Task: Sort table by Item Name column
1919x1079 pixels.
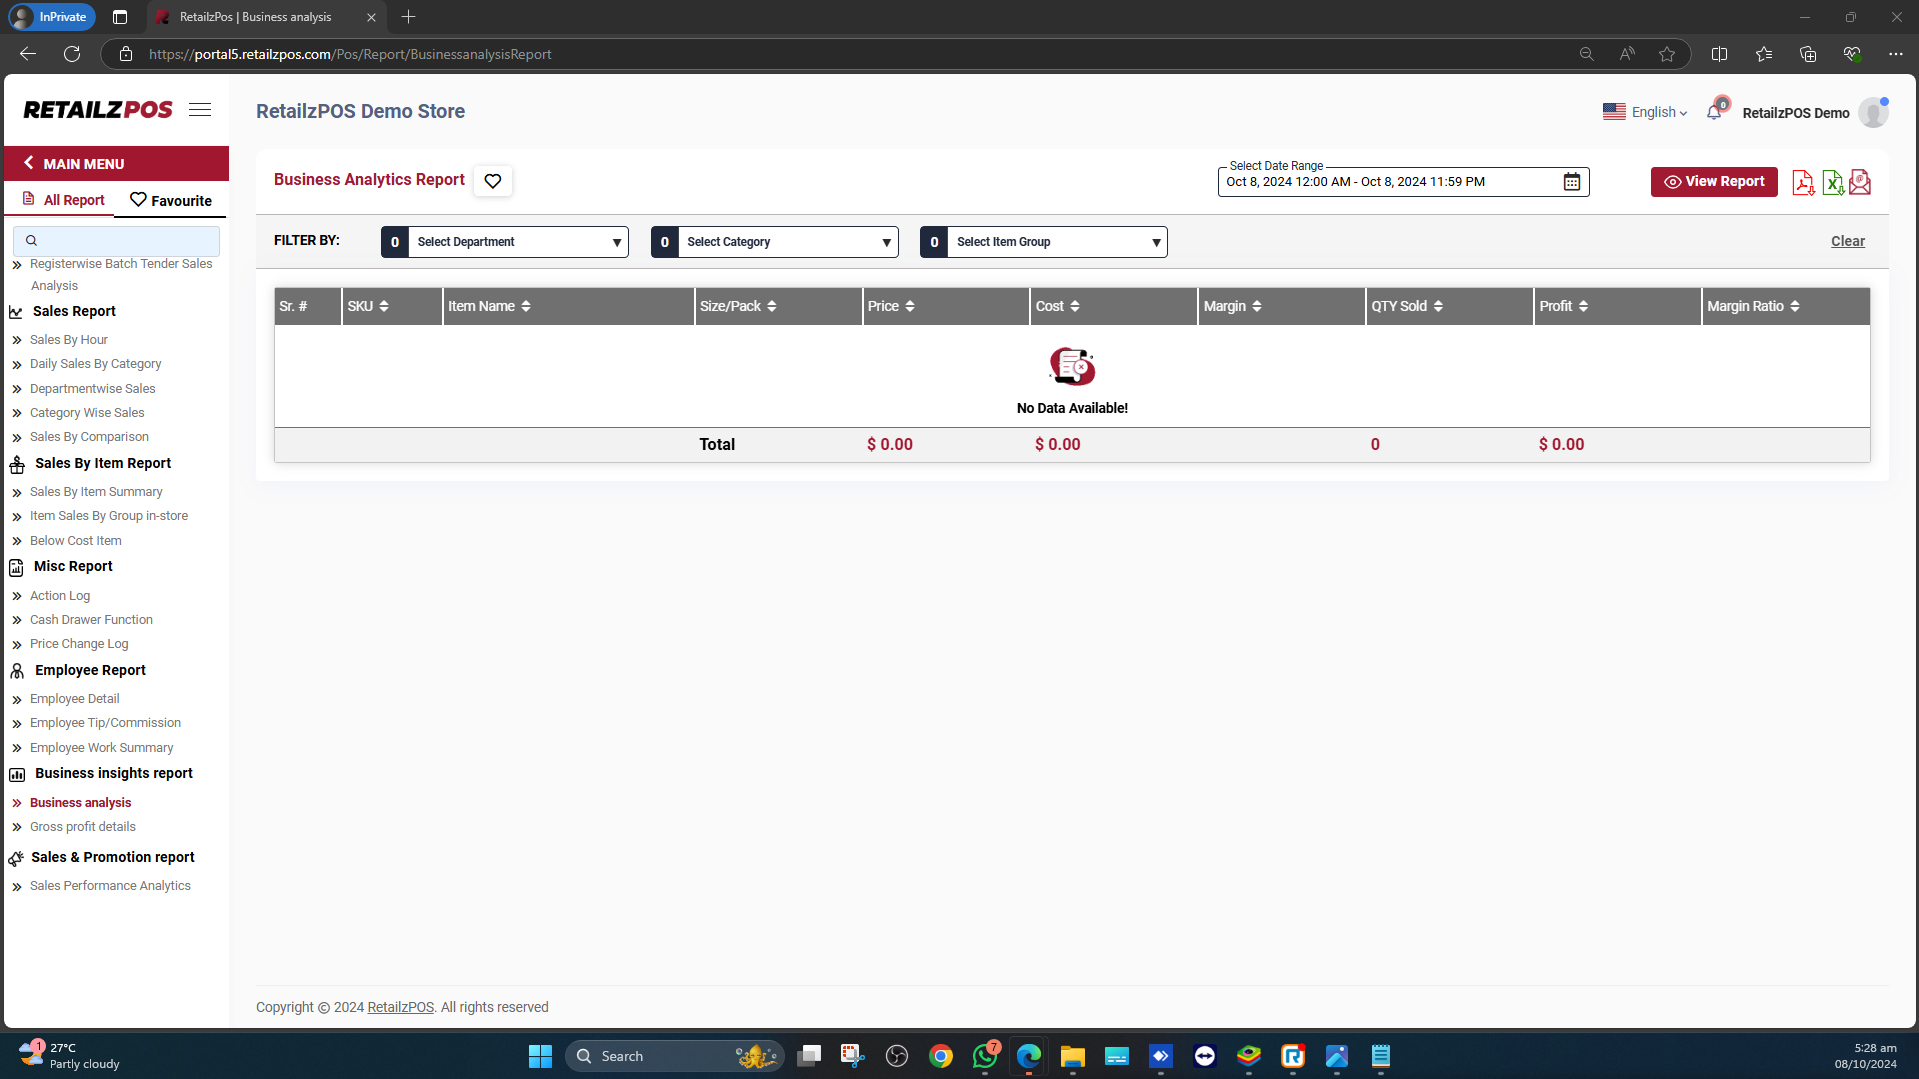Action: [526, 306]
